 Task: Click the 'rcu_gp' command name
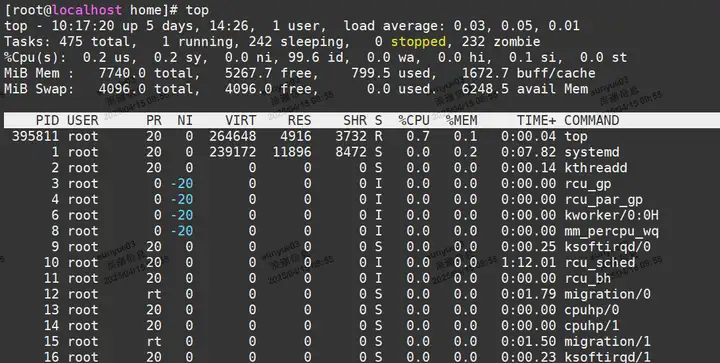[588, 184]
